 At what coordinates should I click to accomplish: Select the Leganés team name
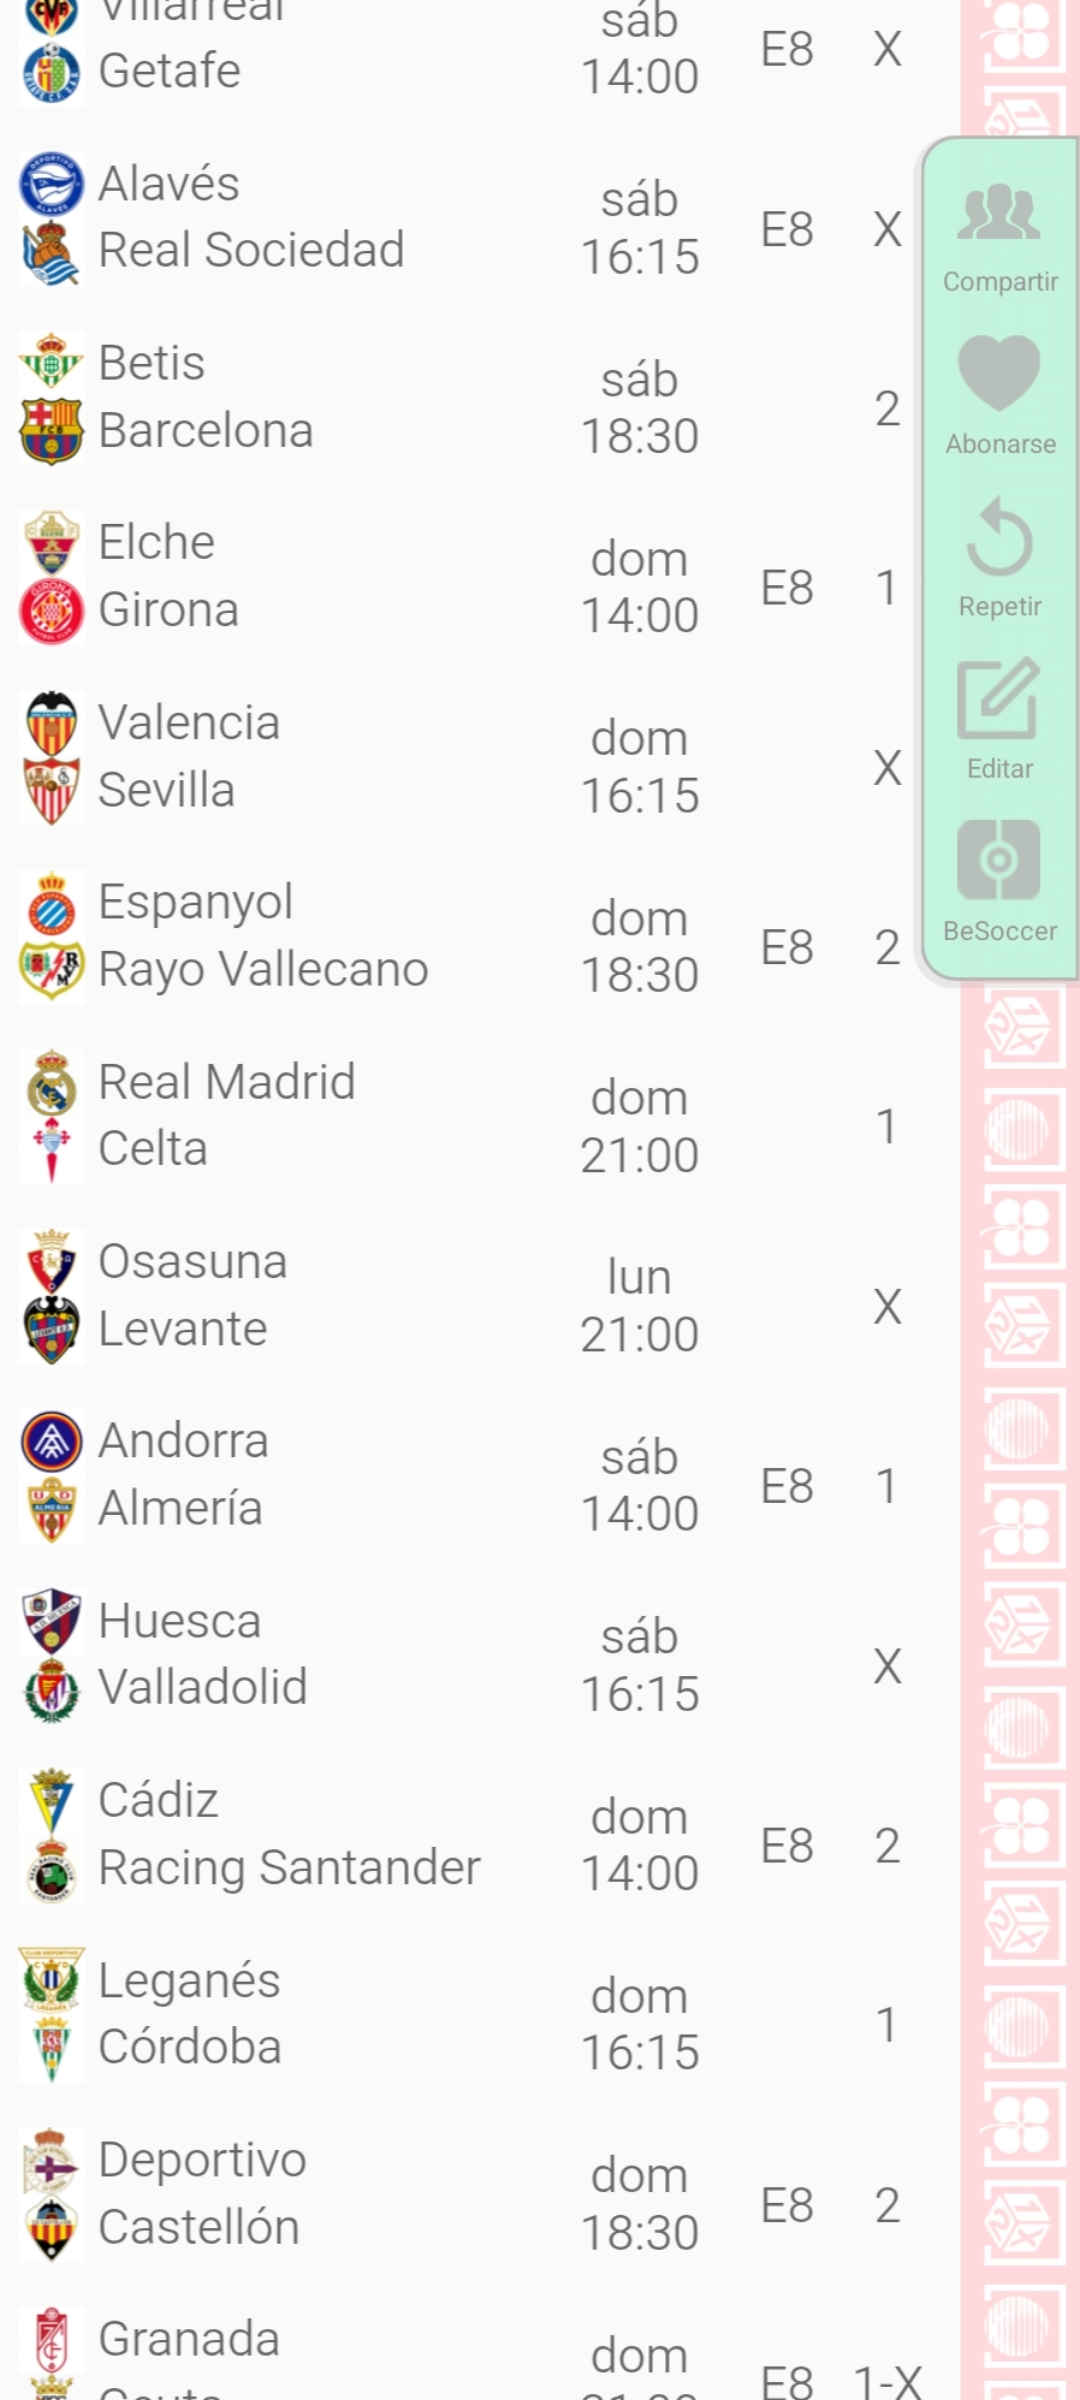click(x=190, y=1981)
